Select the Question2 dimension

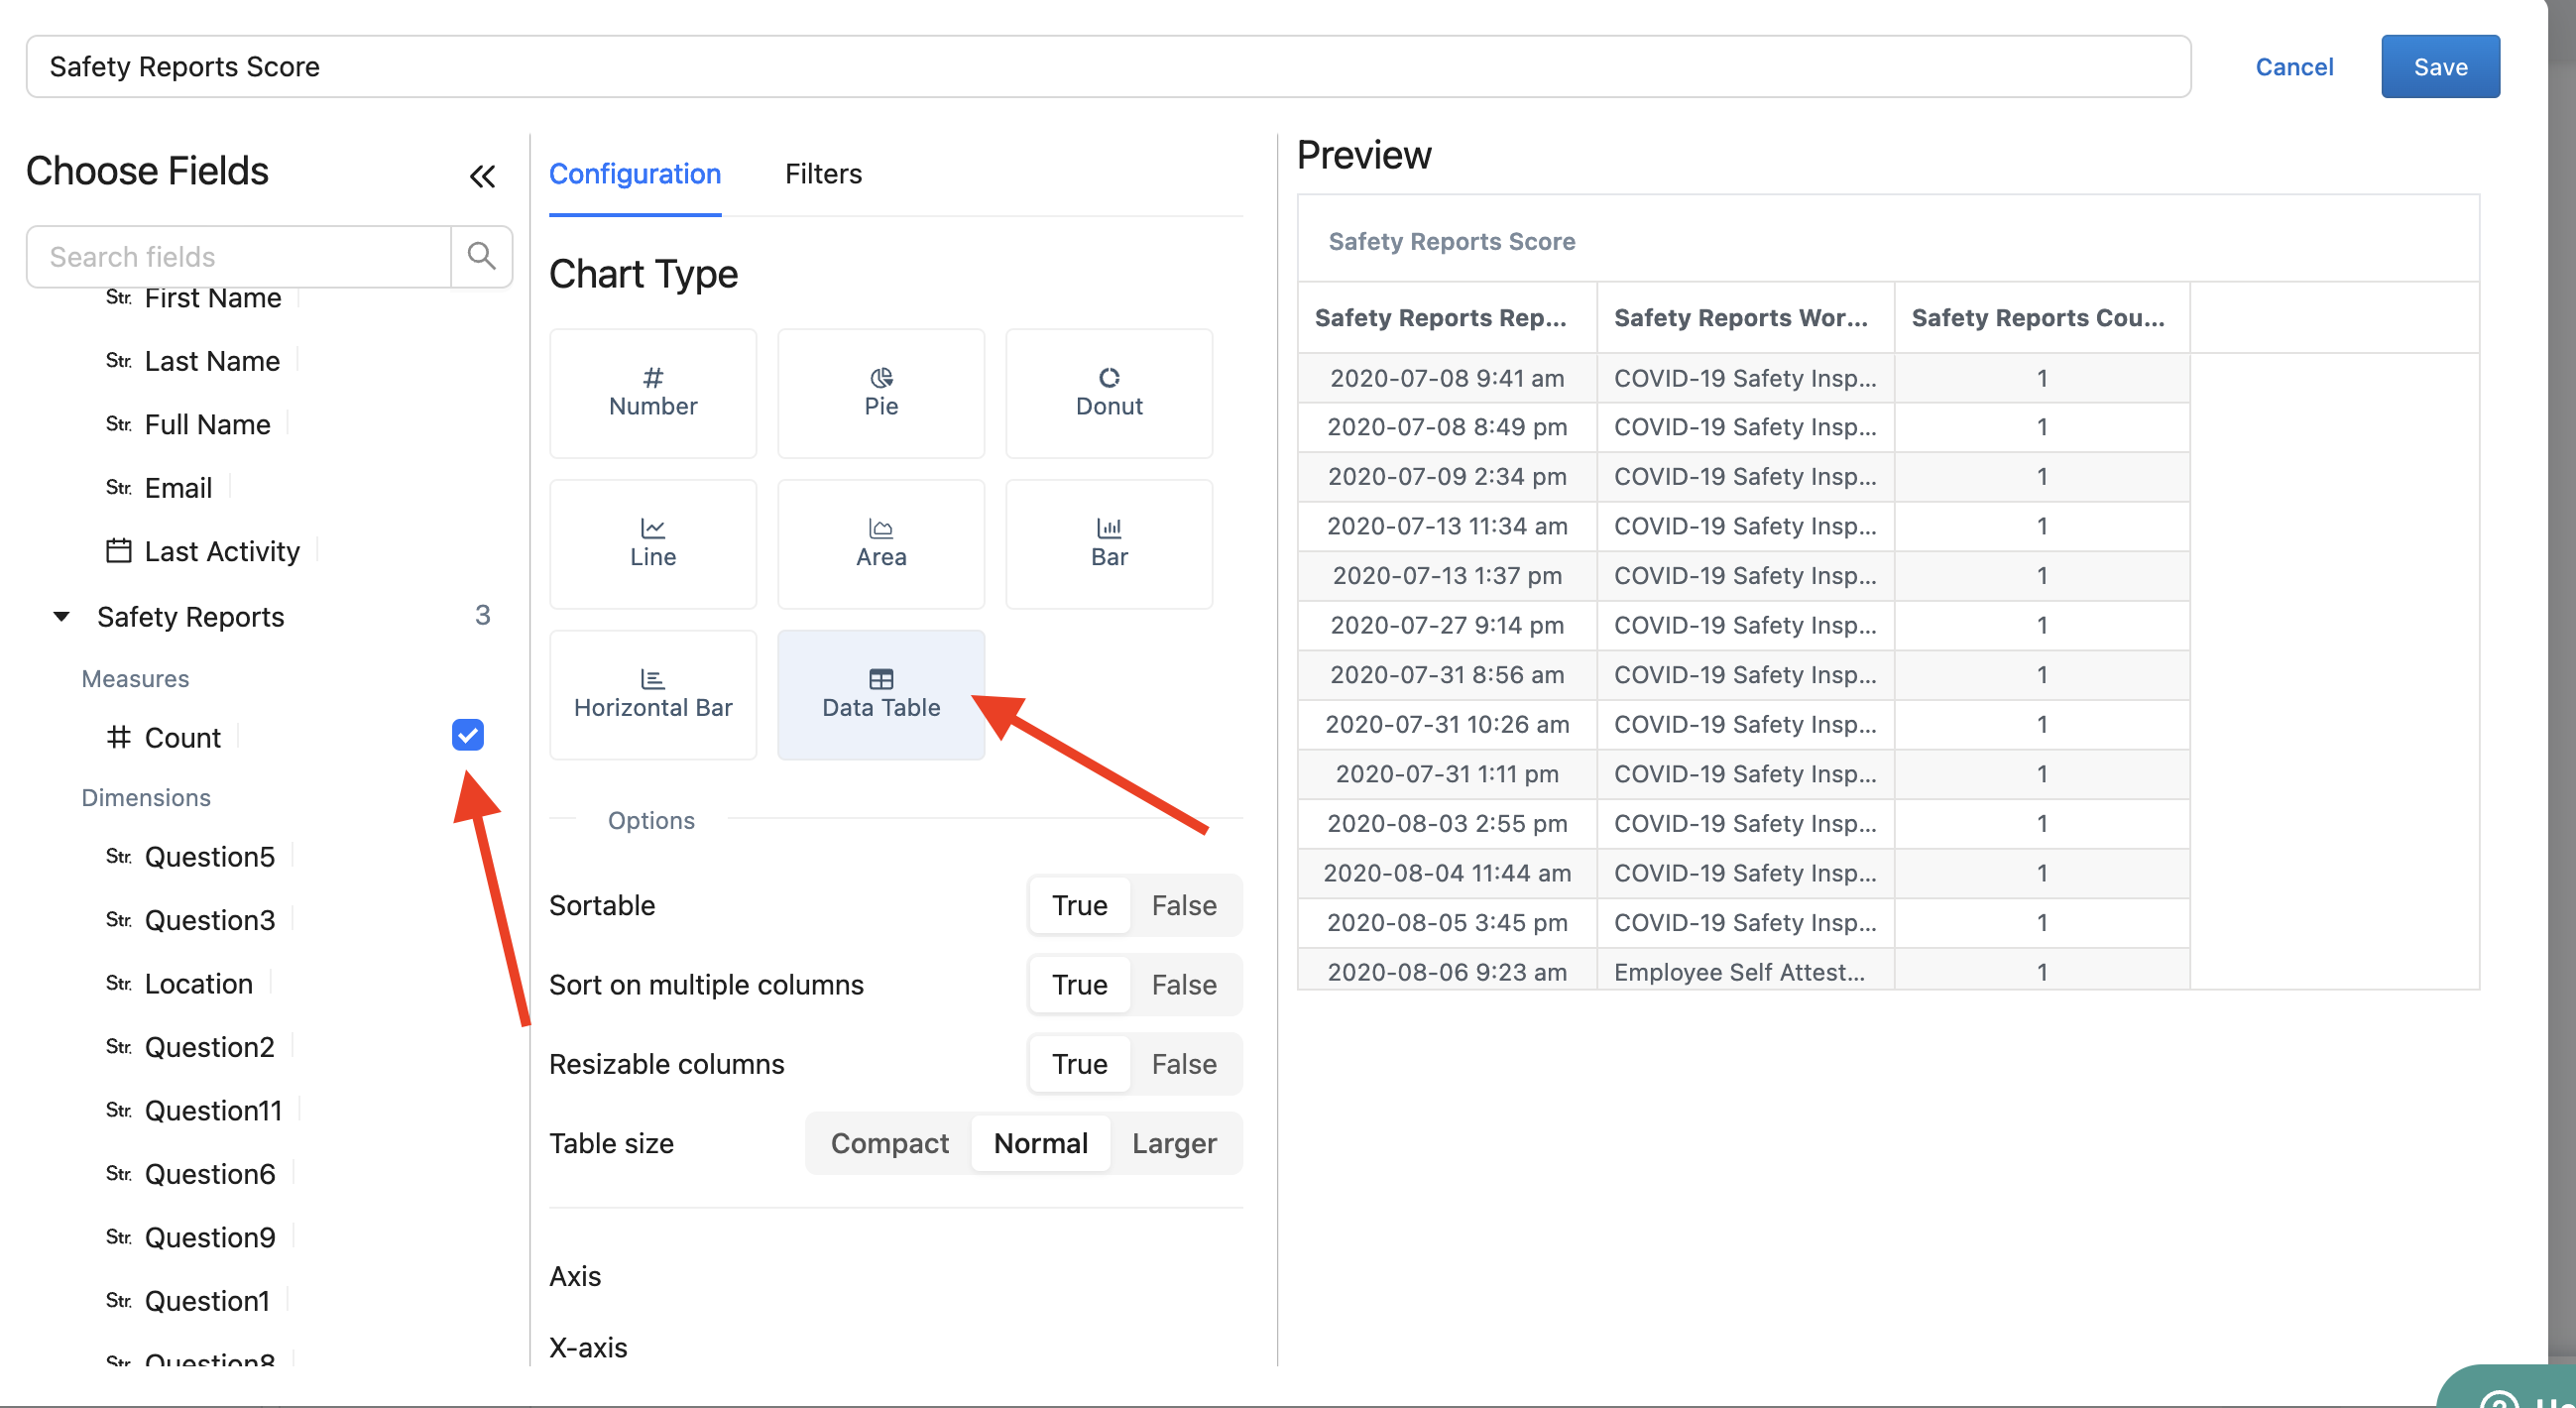[209, 1047]
